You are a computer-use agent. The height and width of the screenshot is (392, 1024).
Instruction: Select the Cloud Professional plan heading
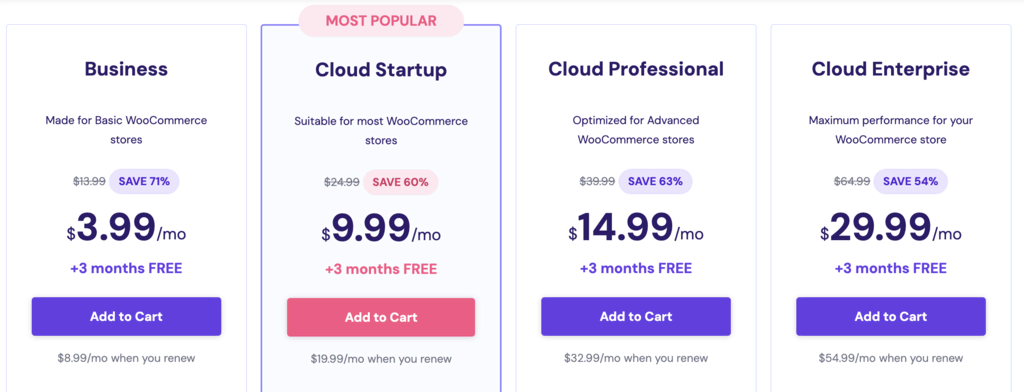click(x=635, y=69)
